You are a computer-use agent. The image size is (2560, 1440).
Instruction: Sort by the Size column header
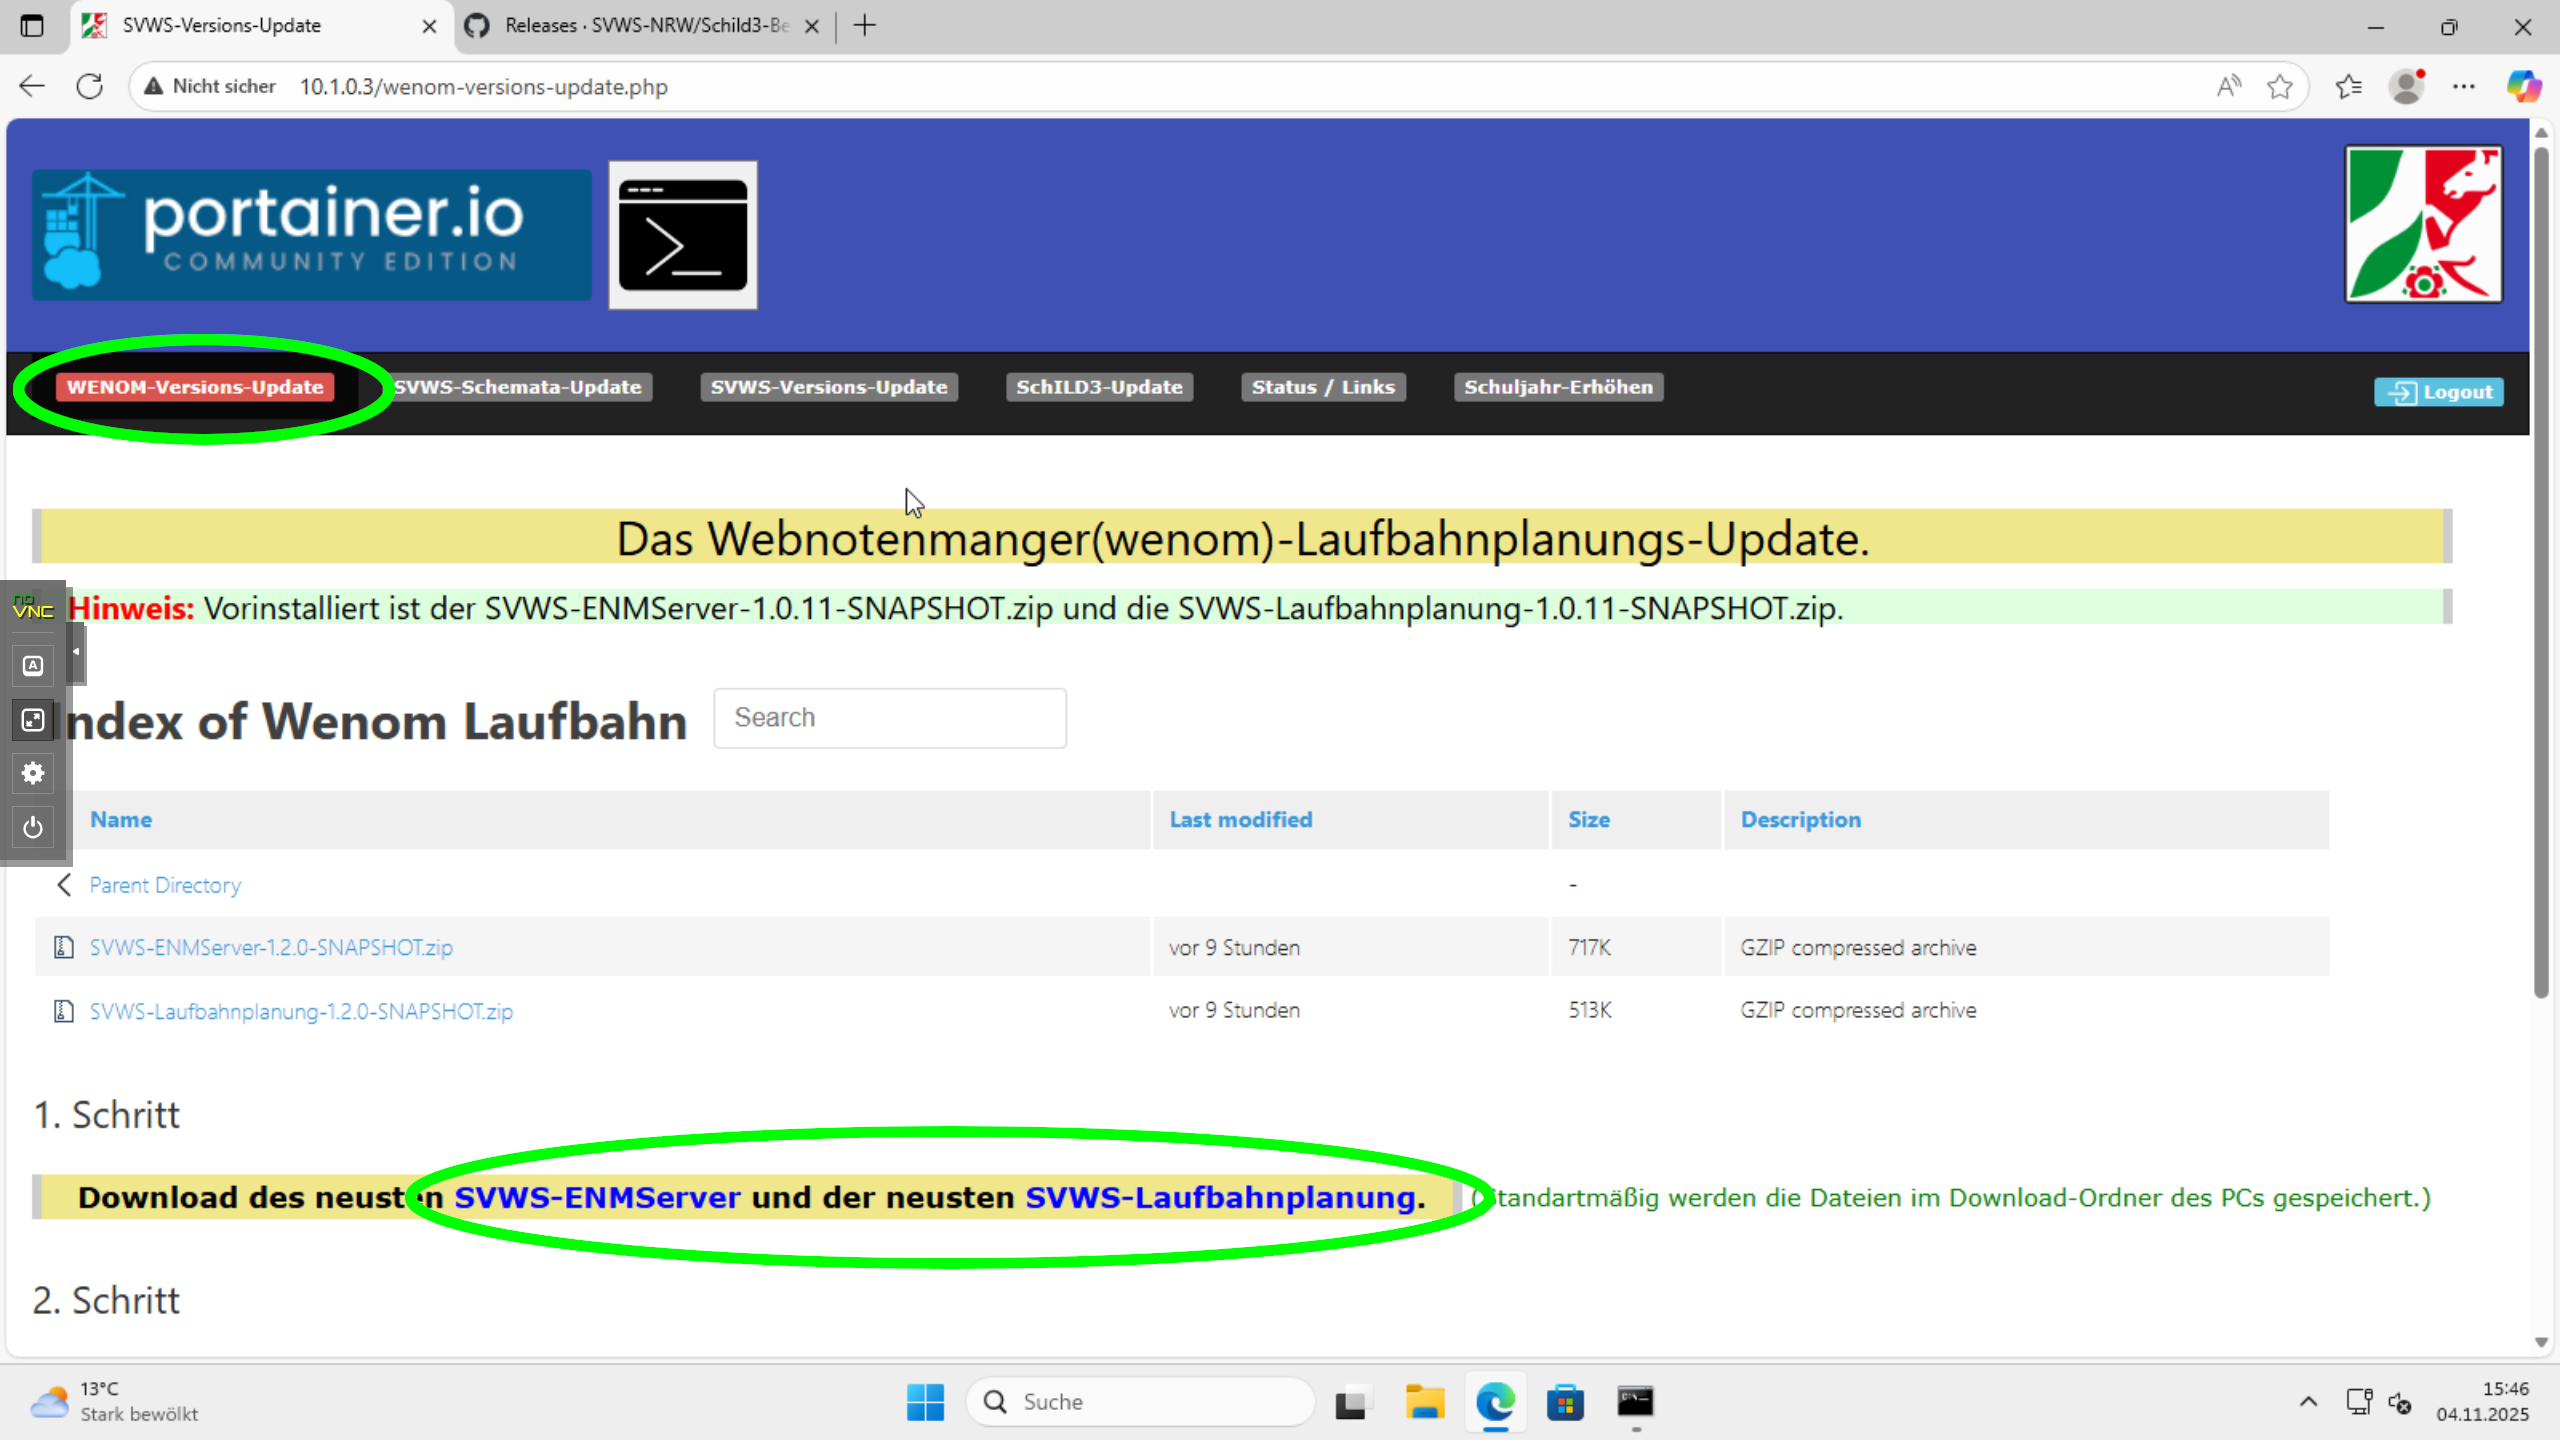(x=1589, y=820)
